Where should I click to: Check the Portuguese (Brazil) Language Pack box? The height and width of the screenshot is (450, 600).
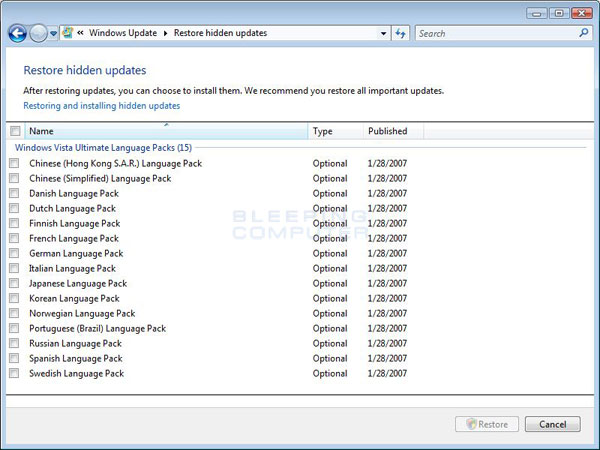pyautogui.click(x=14, y=328)
